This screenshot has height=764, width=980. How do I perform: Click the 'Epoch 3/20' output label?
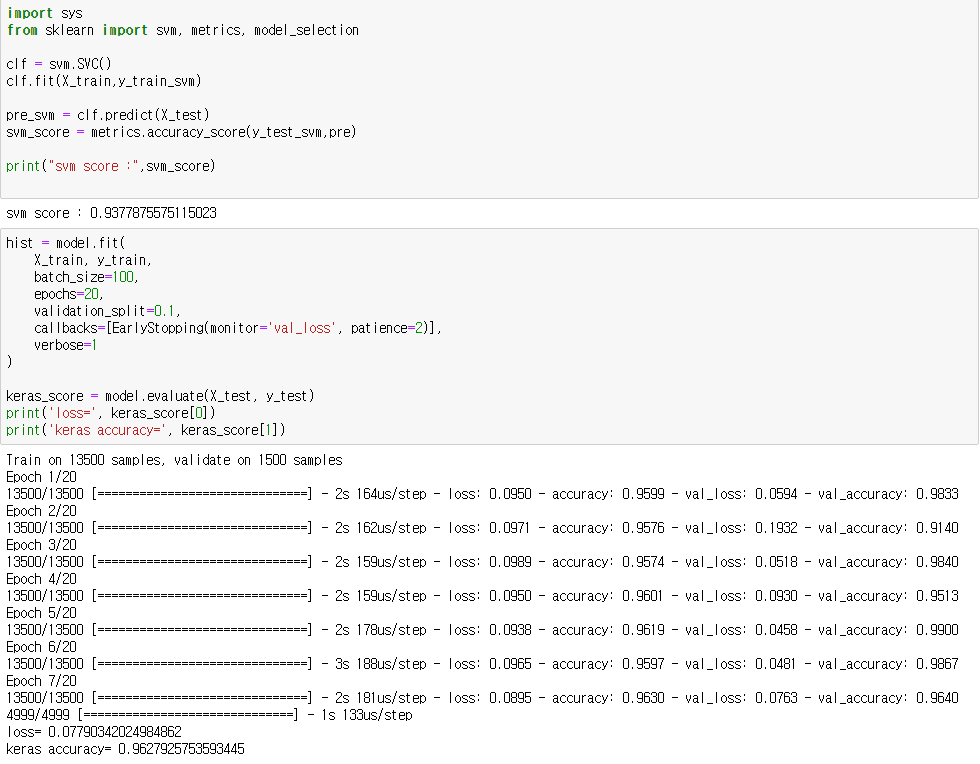click(x=41, y=545)
